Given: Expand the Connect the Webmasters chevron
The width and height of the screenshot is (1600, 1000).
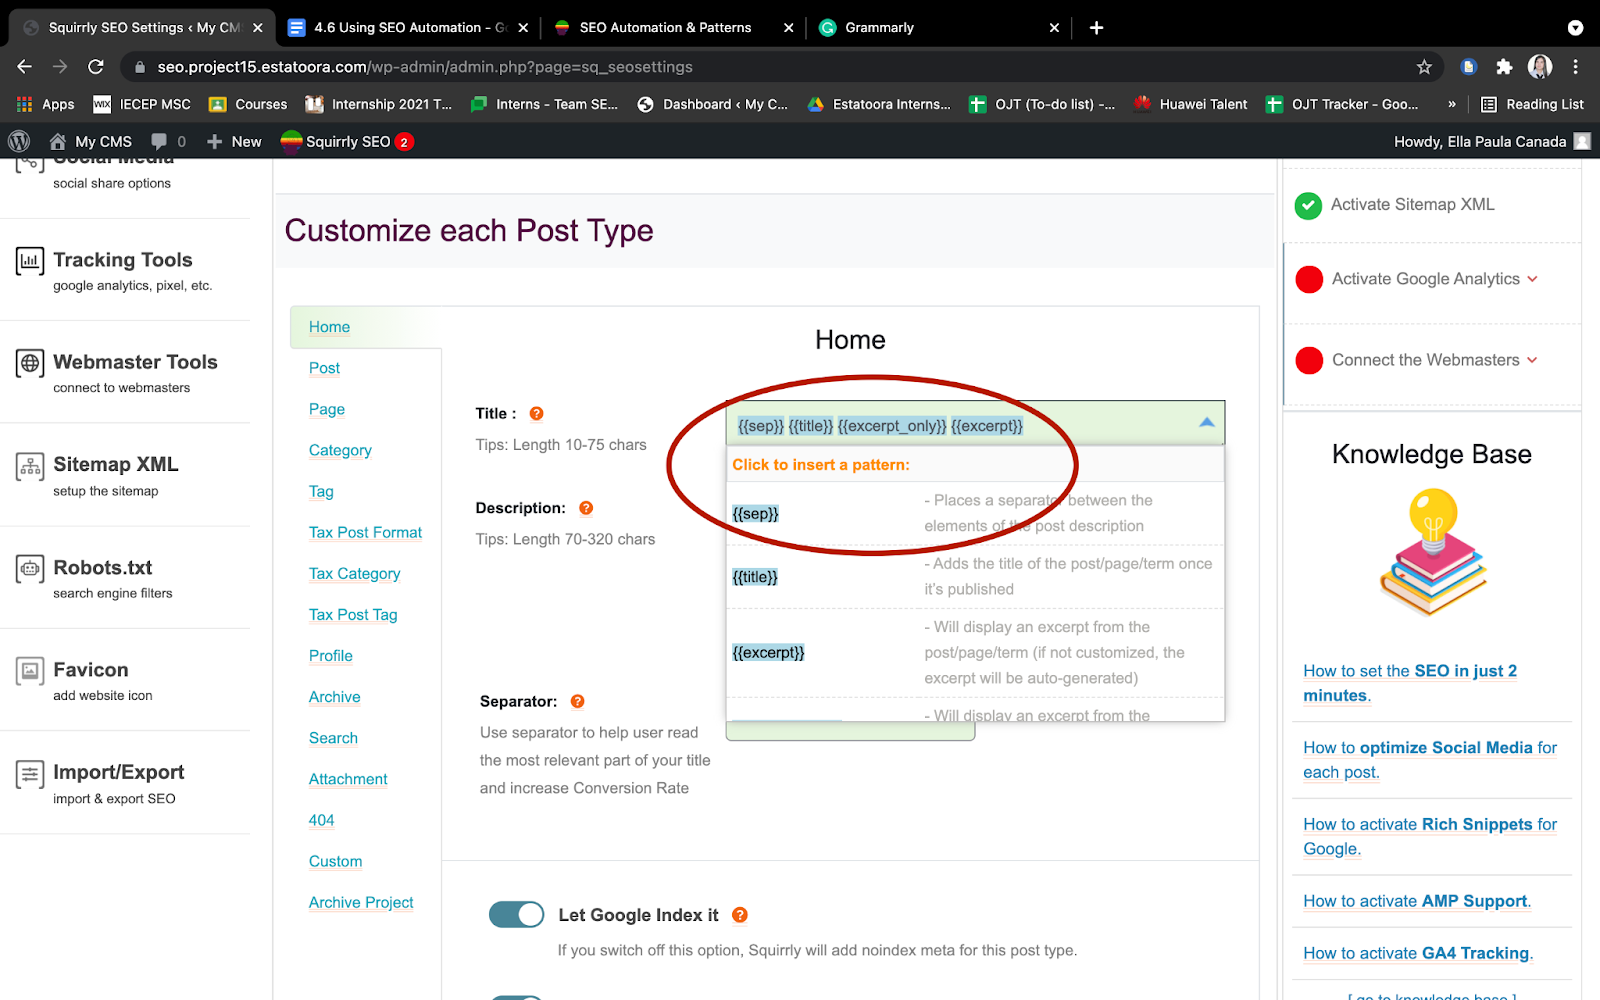Looking at the screenshot, I should (1532, 360).
